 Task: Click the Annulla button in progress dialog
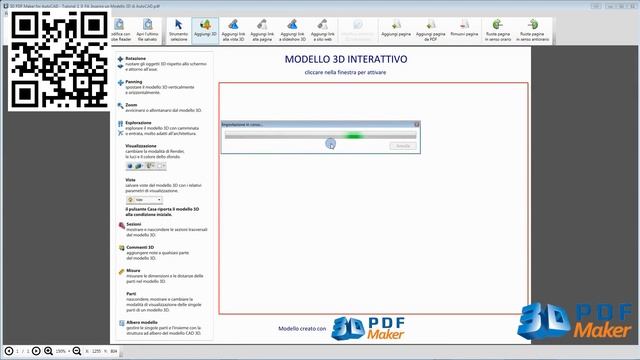(x=403, y=146)
